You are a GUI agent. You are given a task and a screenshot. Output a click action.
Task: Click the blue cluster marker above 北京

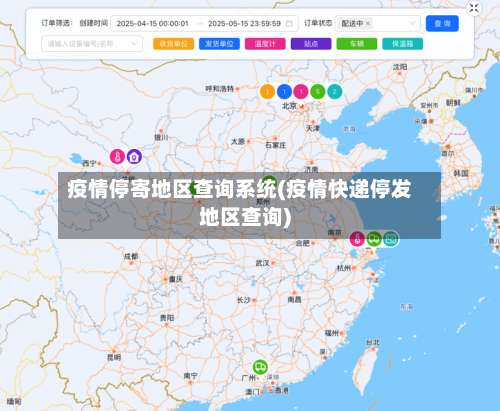pyautogui.click(x=284, y=92)
